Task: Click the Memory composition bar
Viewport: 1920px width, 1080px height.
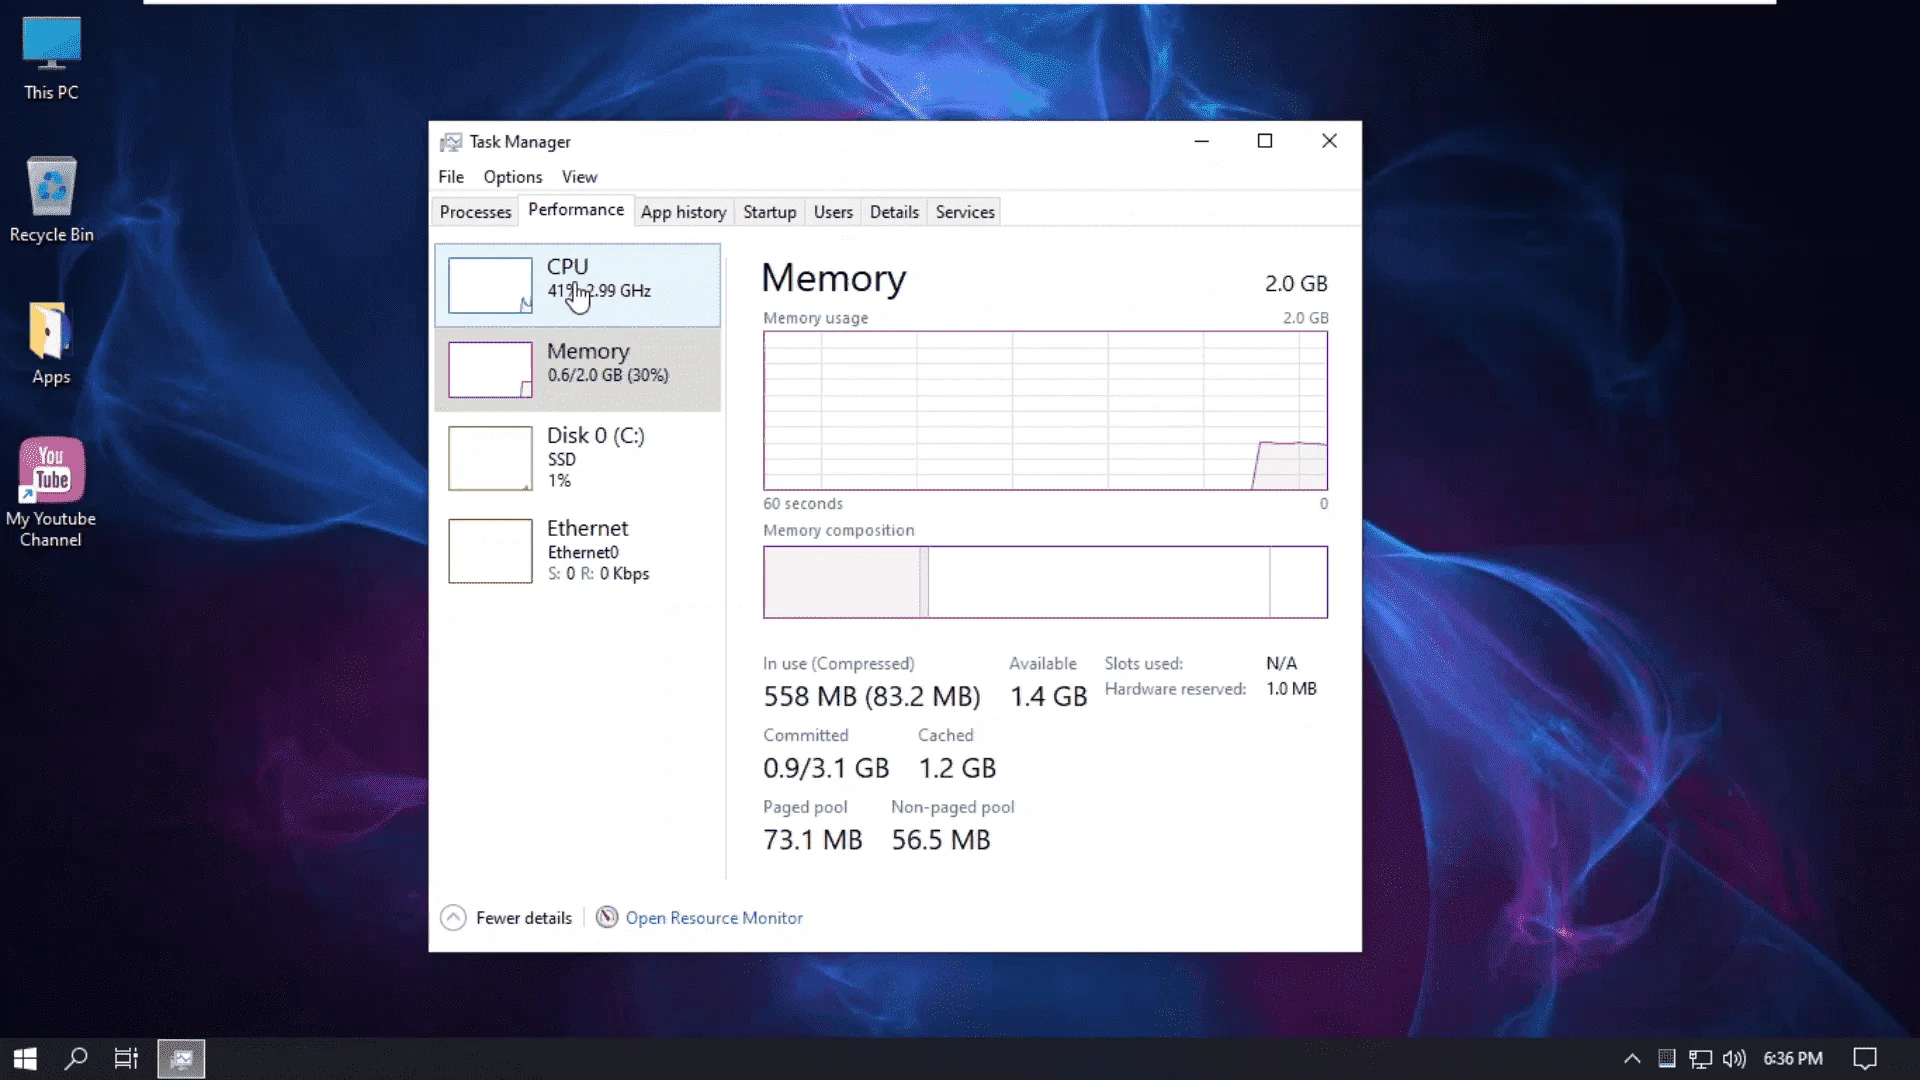Action: 1045,582
